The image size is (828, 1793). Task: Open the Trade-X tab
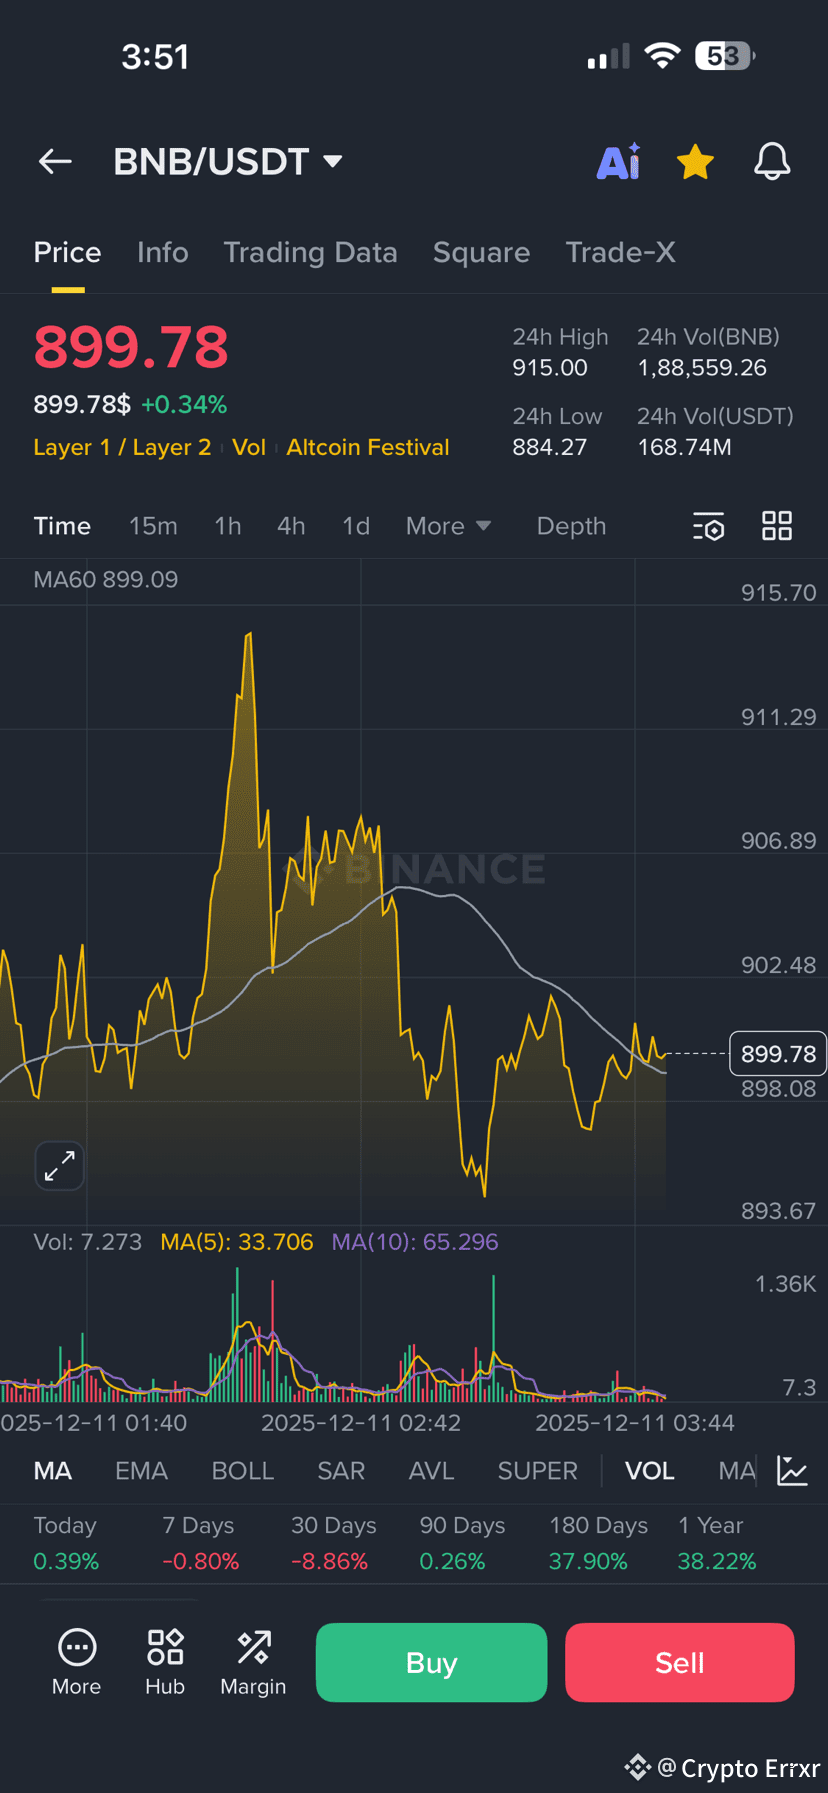(x=620, y=252)
